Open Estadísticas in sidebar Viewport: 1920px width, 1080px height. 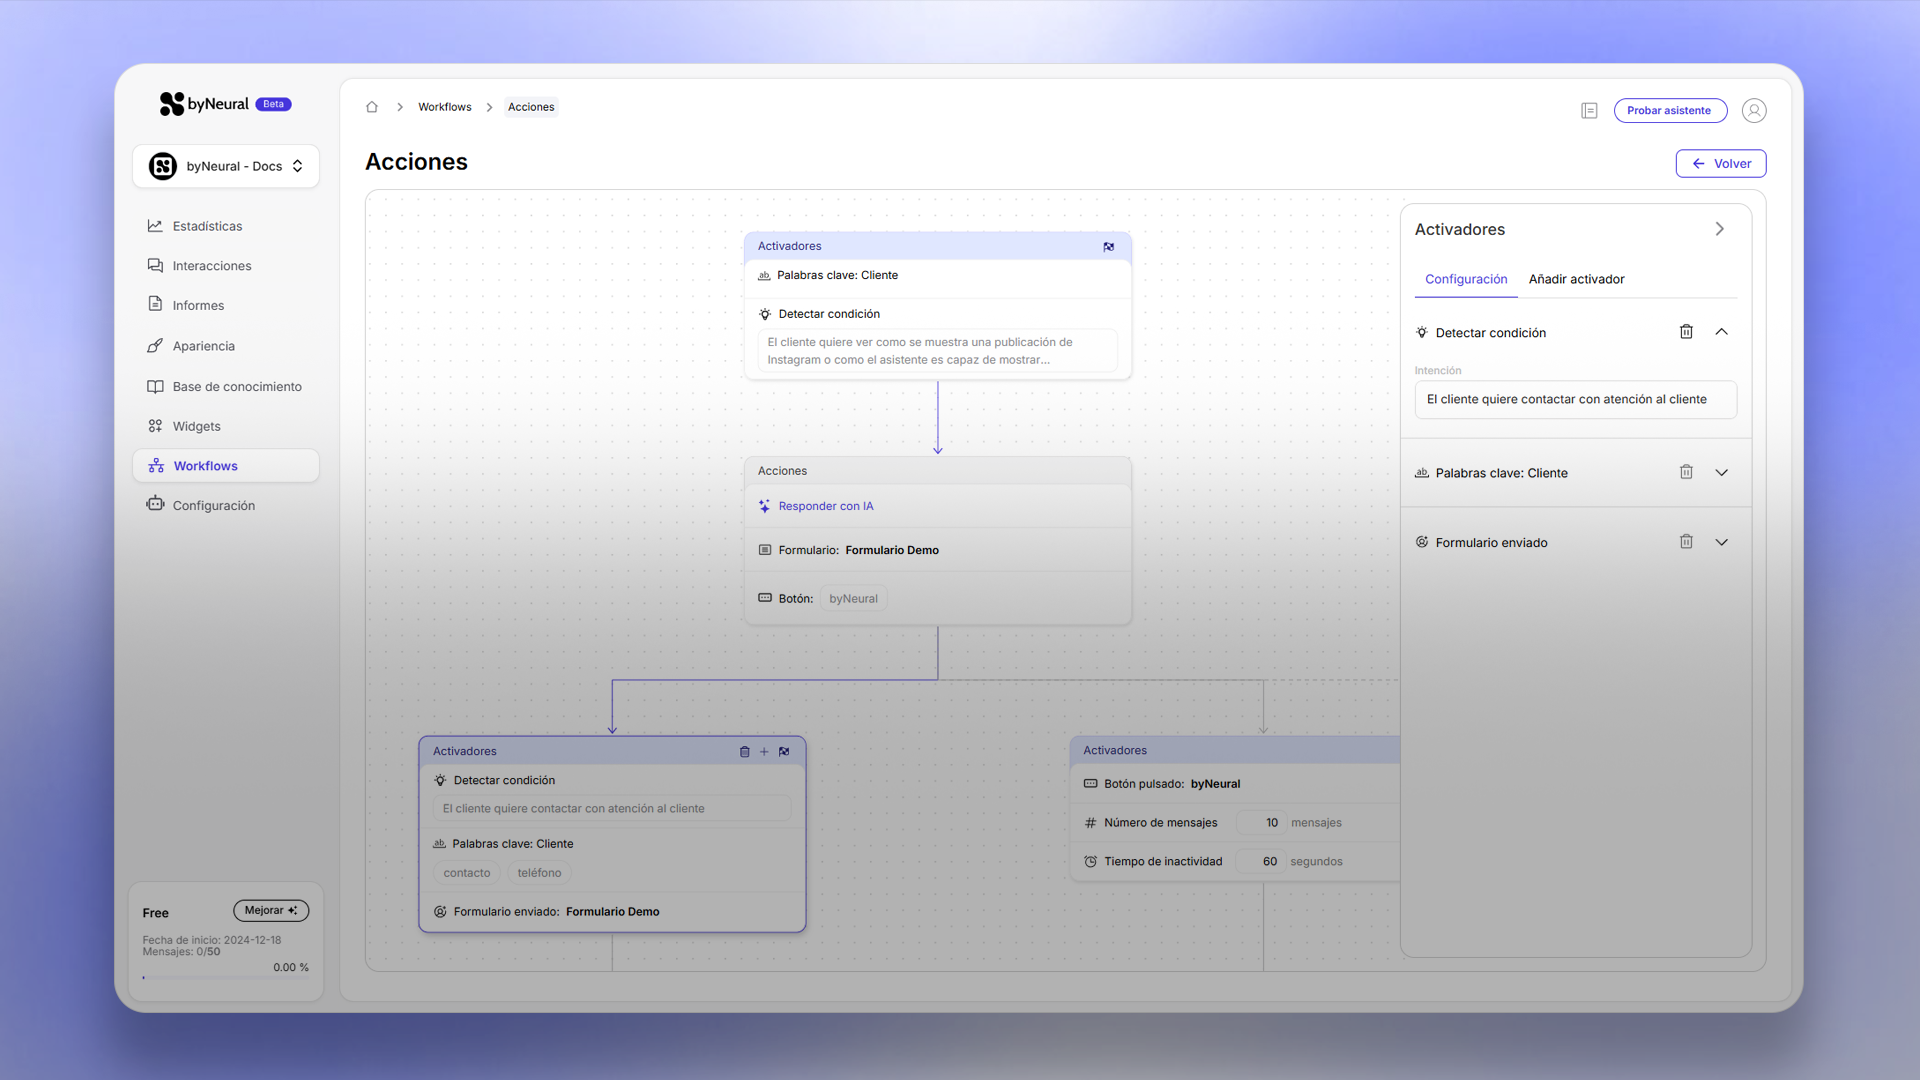click(207, 226)
